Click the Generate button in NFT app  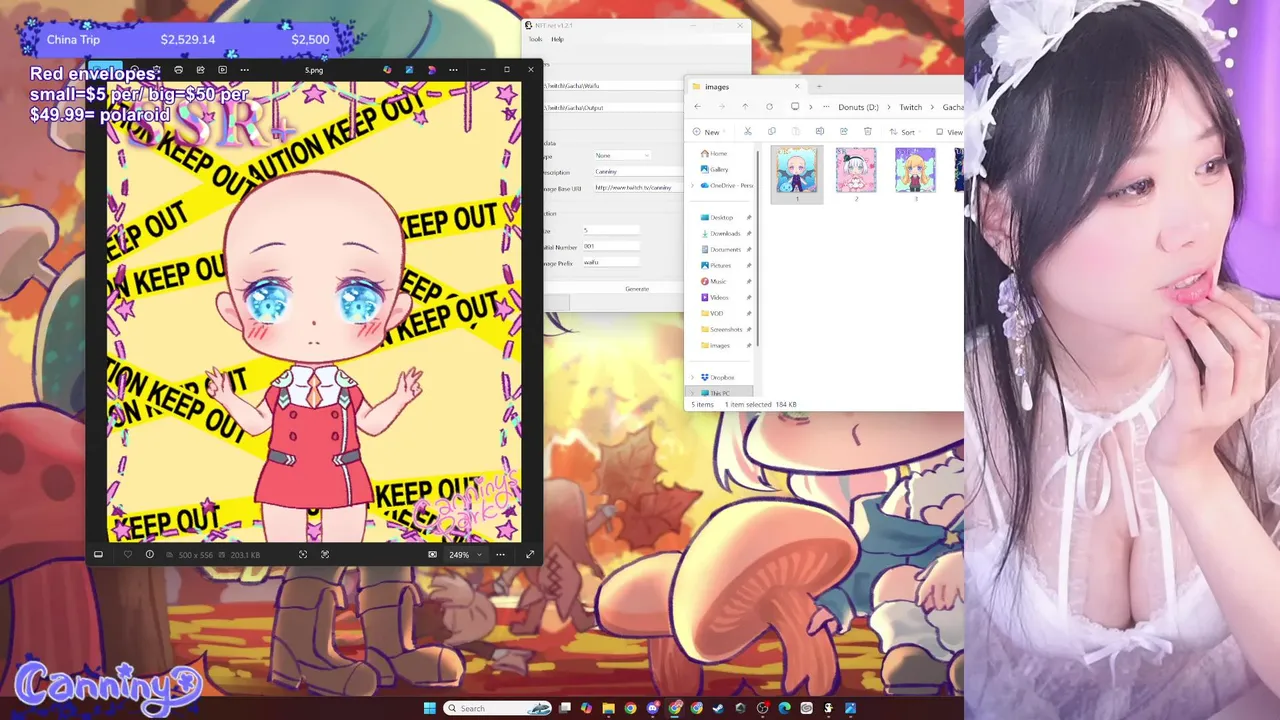[x=637, y=289]
